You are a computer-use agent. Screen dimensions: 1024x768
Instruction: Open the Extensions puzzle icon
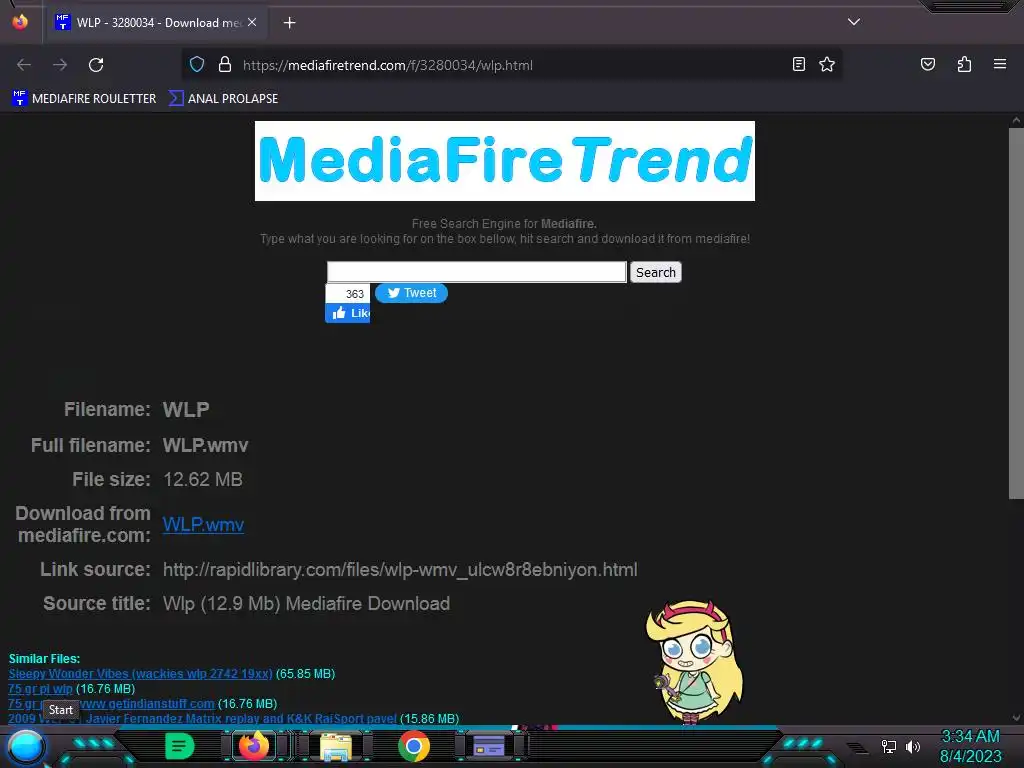pyautogui.click(x=964, y=64)
